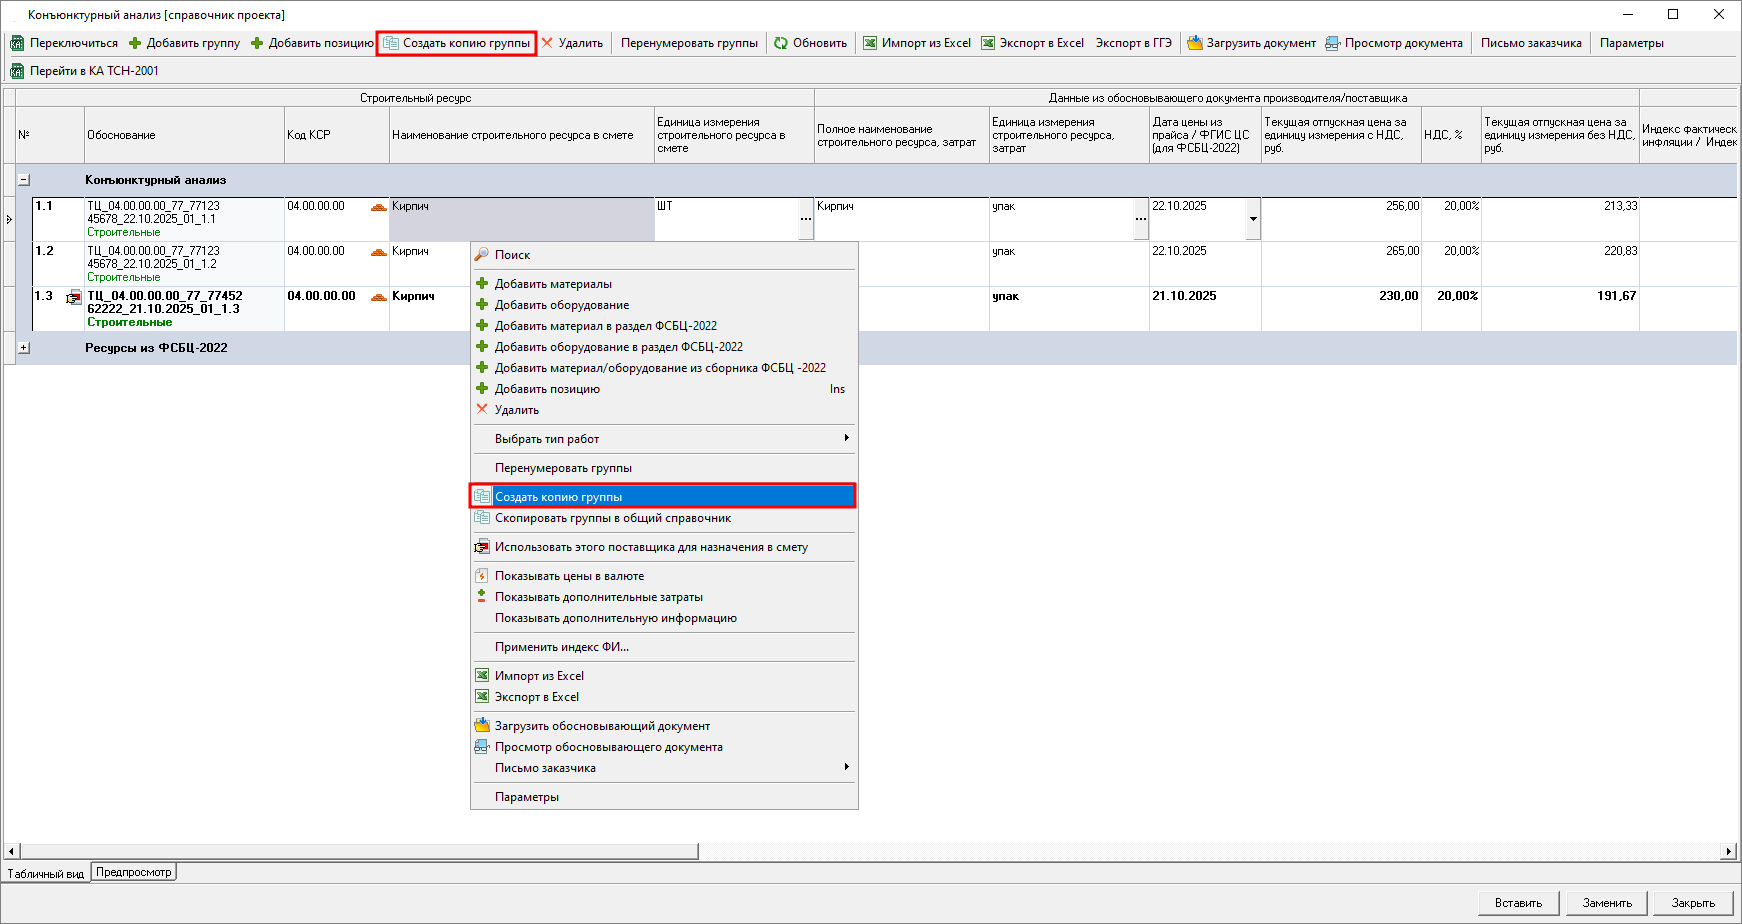Select Добавить материал/оборудование из сборника ФСБЦ-2022

click(x=664, y=368)
